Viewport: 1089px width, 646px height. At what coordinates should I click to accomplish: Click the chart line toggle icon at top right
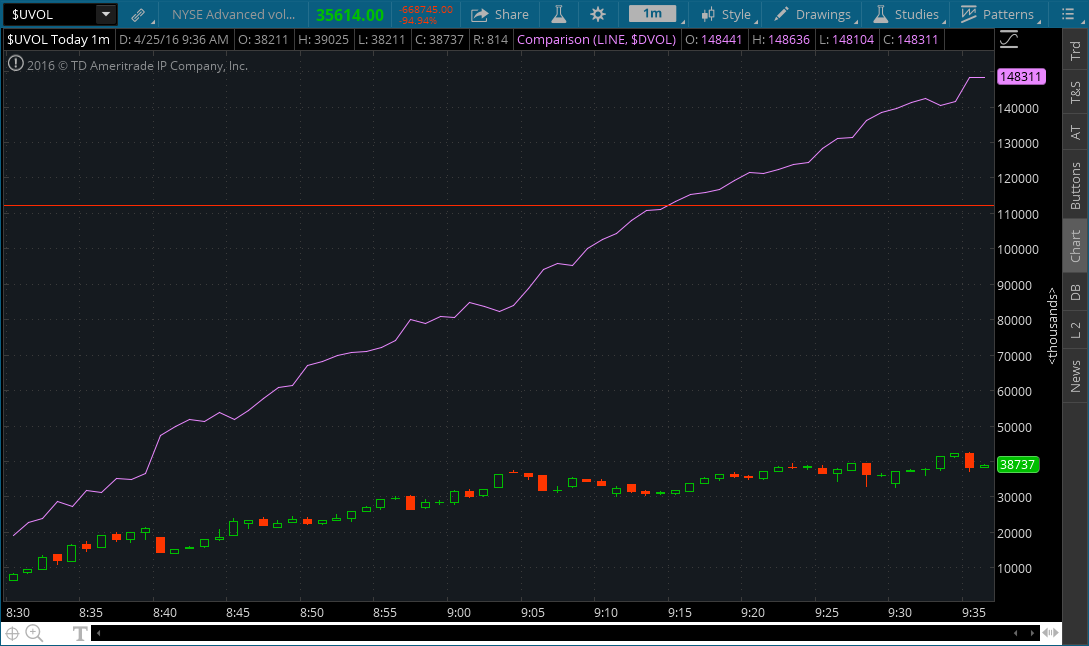pyautogui.click(x=1009, y=39)
